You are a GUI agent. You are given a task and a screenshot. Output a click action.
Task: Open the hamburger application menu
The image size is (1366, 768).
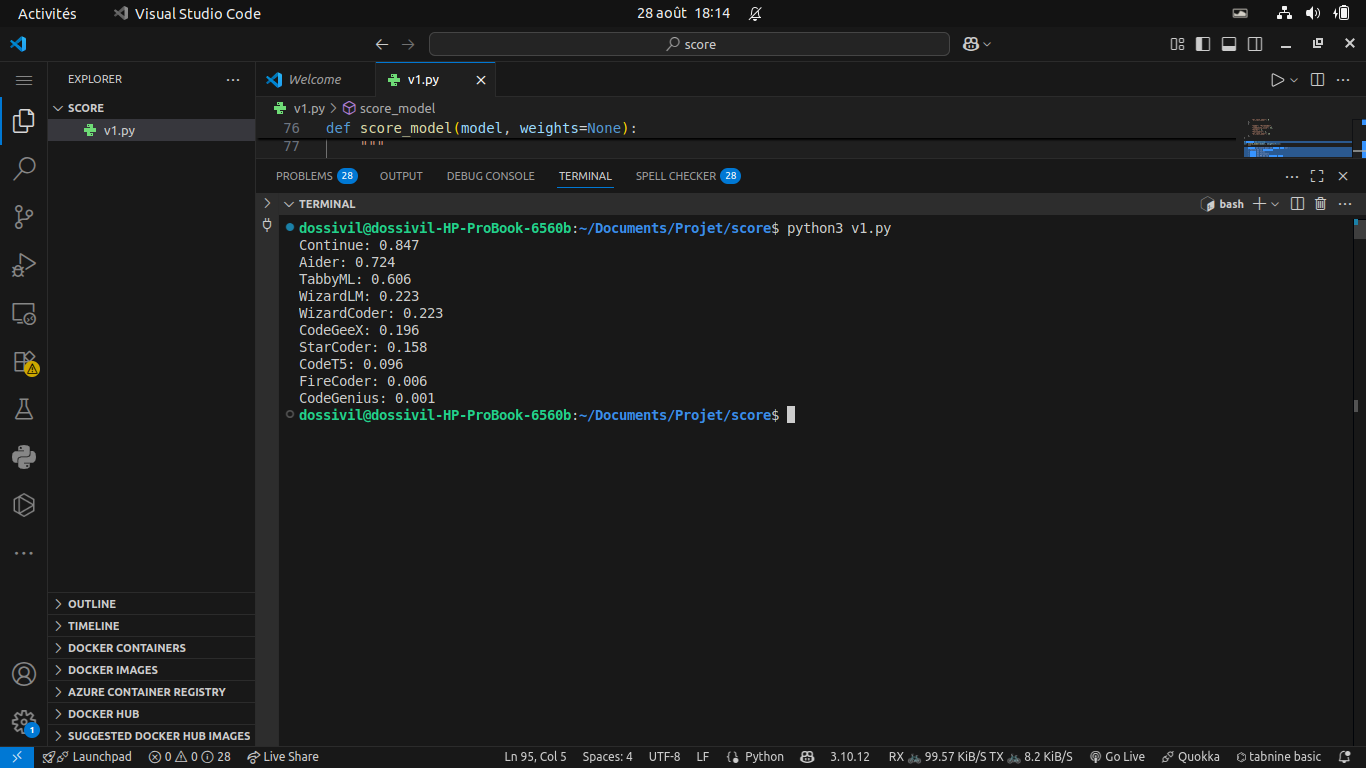click(x=24, y=80)
